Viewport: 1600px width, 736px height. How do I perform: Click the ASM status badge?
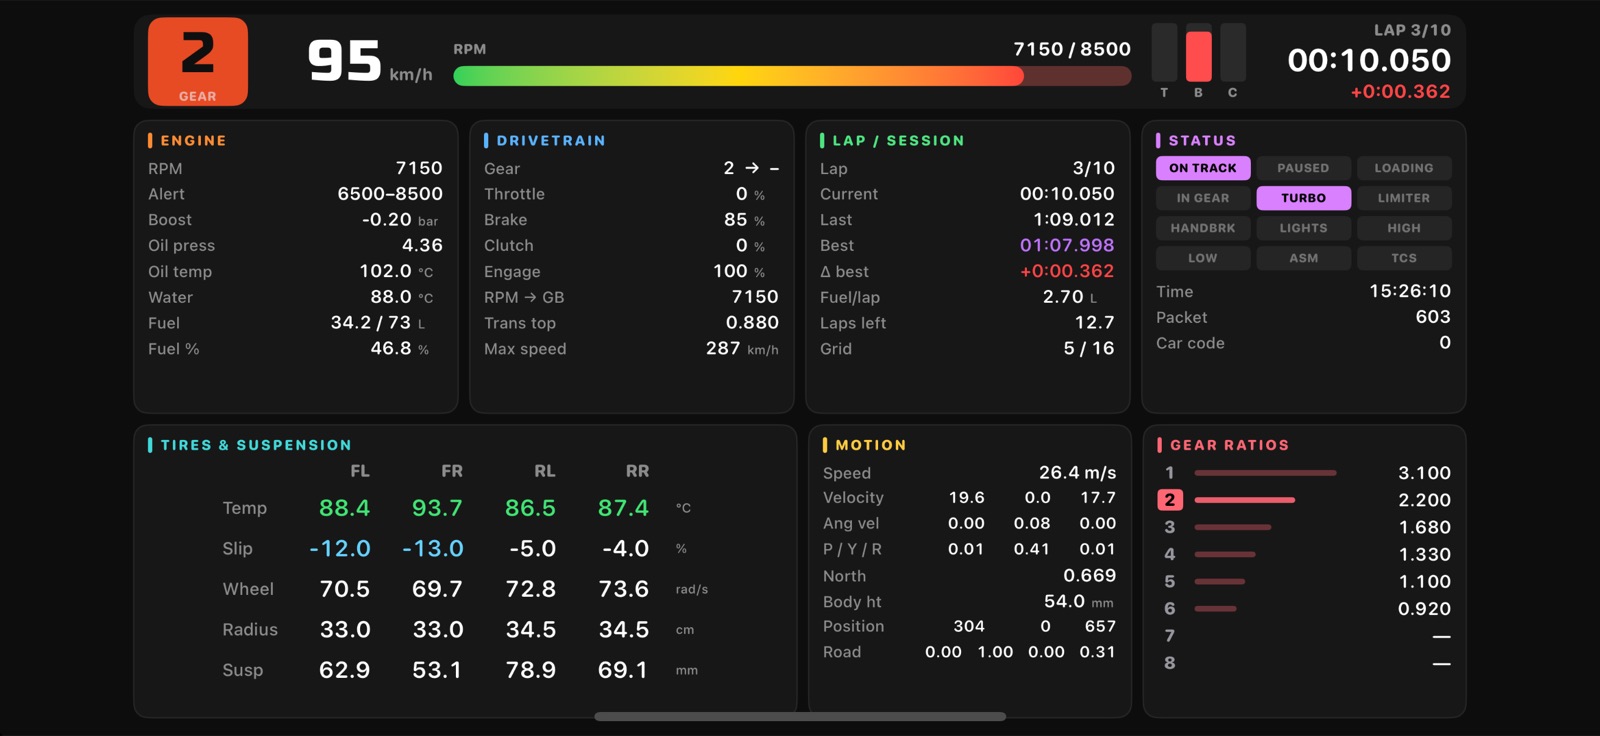[x=1303, y=258]
